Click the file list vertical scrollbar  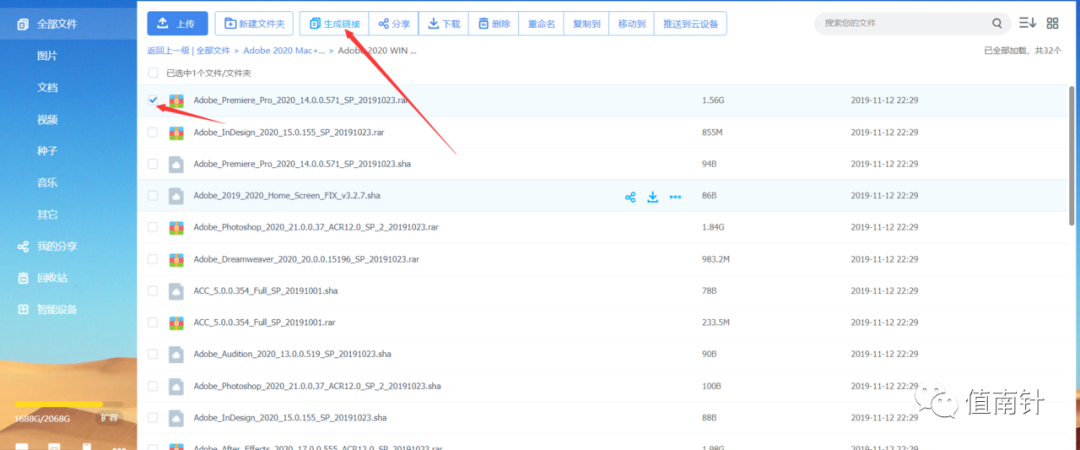click(x=1071, y=155)
